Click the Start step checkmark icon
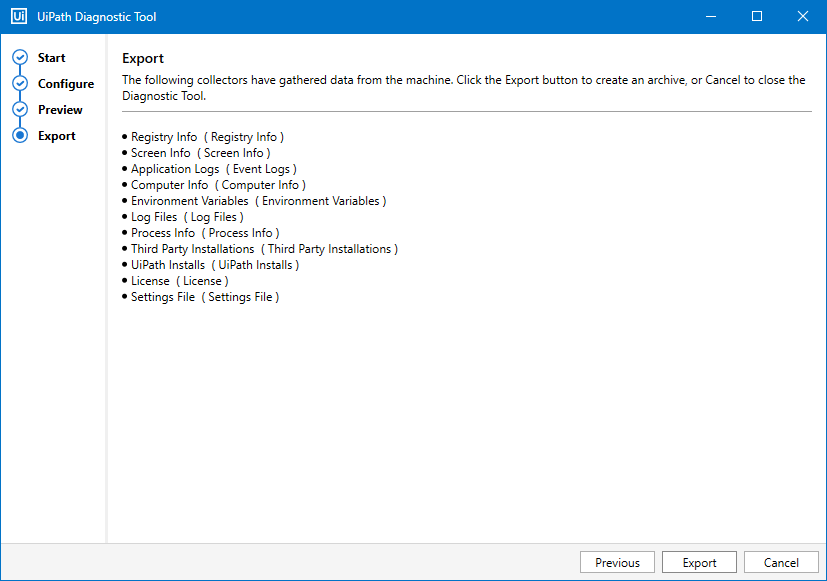Image resolution: width=827 pixels, height=581 pixels. pyautogui.click(x=20, y=58)
